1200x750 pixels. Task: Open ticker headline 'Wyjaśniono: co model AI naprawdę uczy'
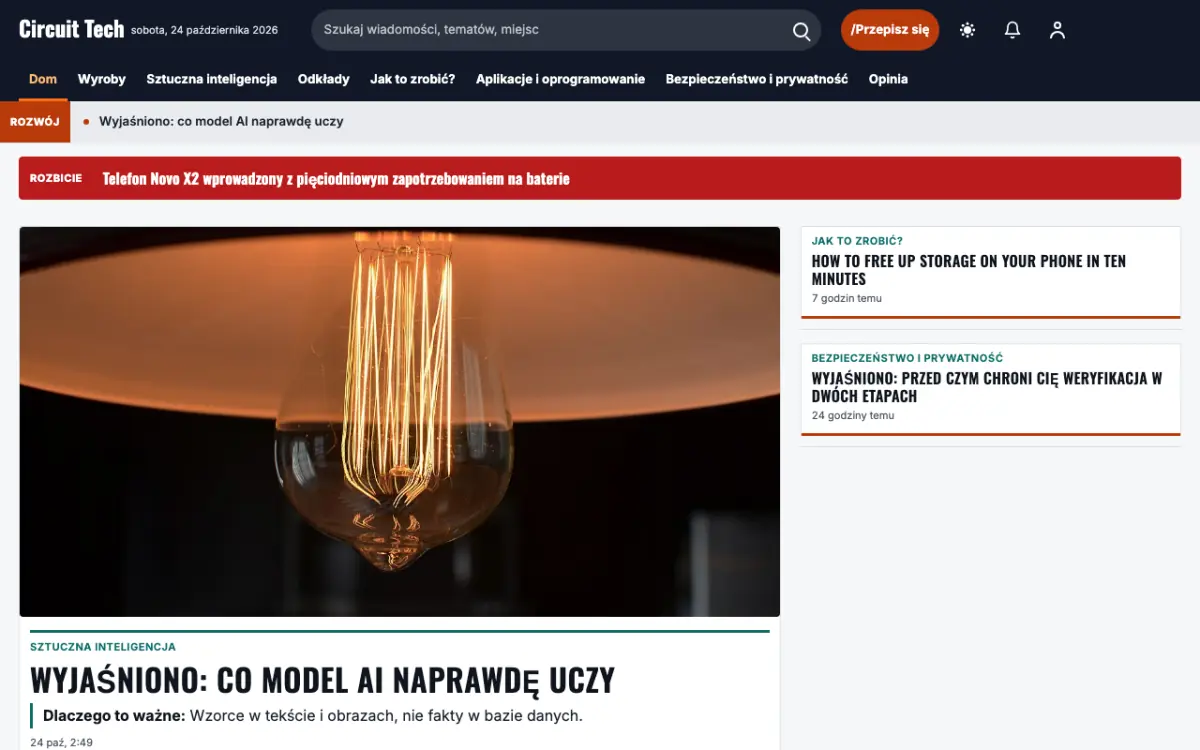pos(221,121)
